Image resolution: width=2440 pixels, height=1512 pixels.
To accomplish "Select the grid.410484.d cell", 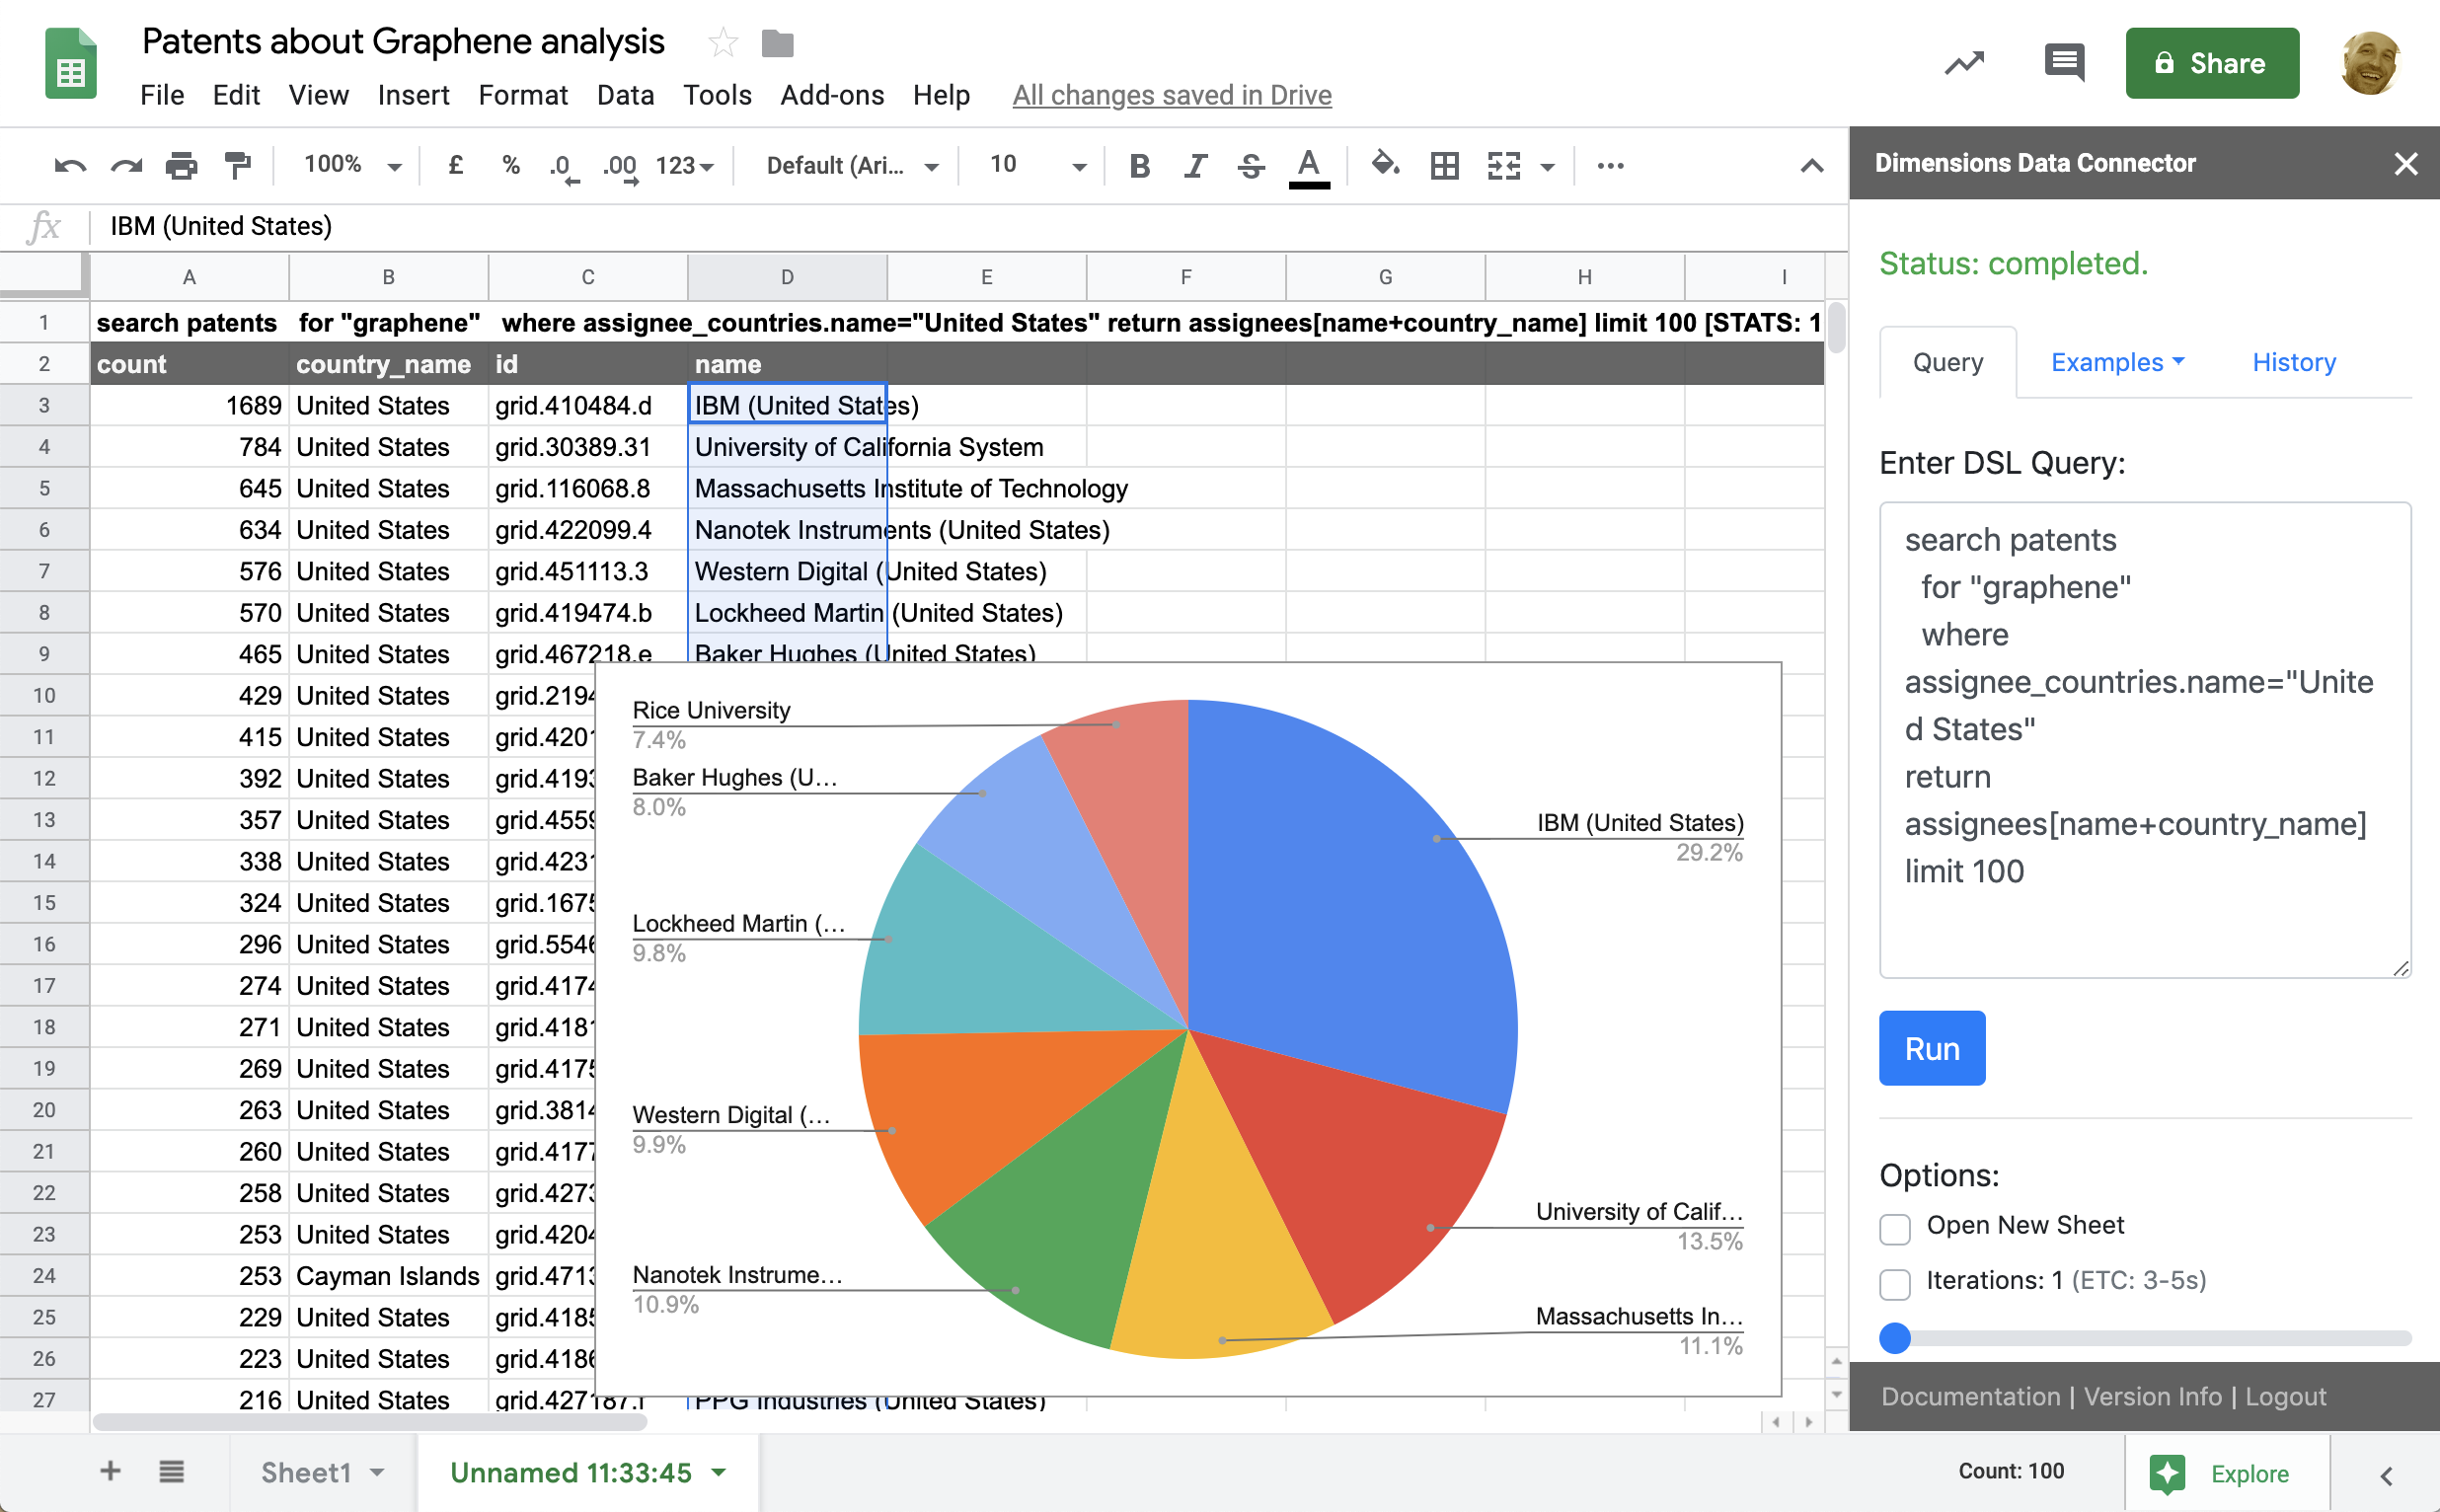I will pyautogui.click(x=587, y=405).
